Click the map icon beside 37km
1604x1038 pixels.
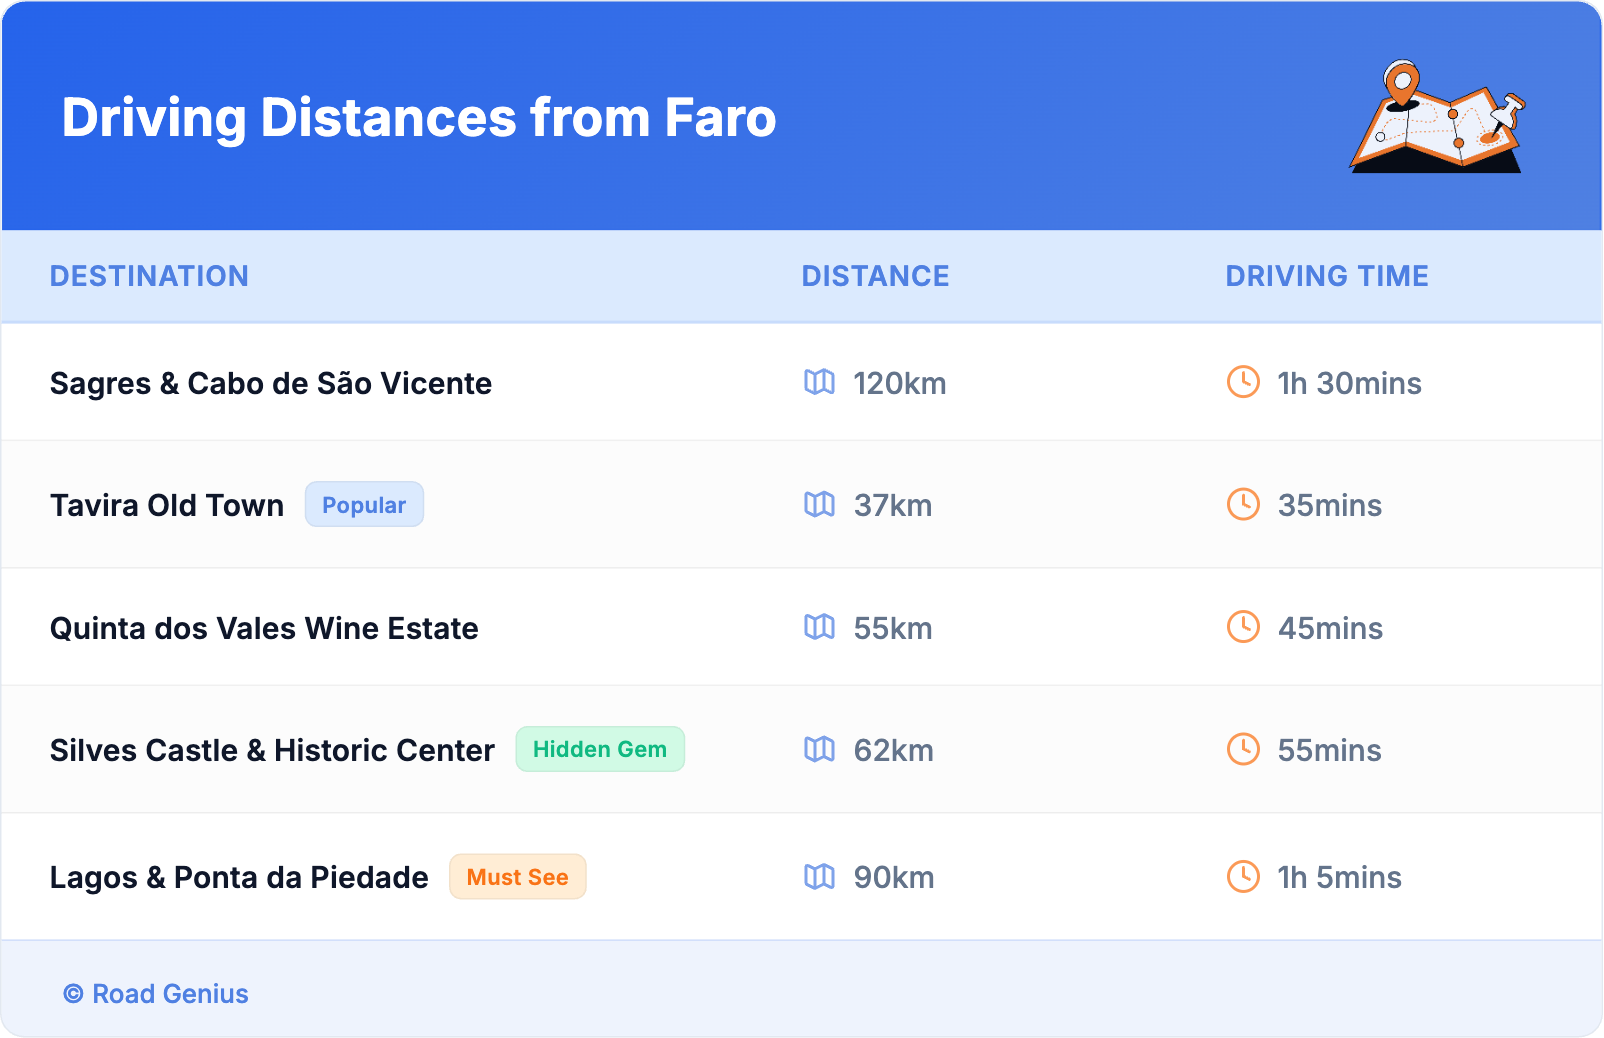click(819, 504)
